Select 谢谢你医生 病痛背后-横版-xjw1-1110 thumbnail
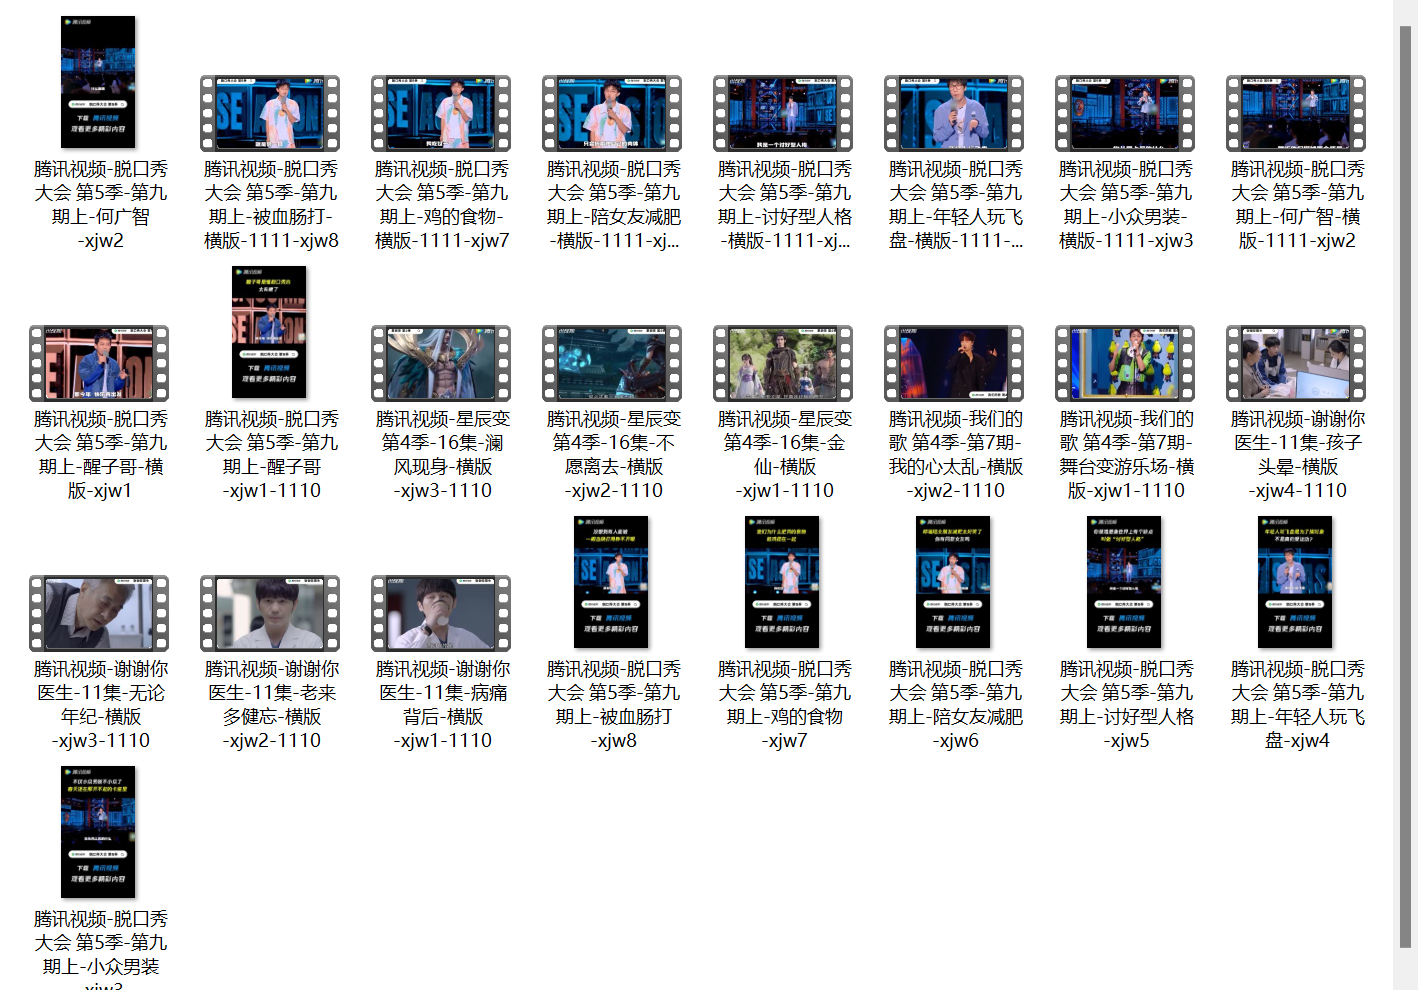 pyautogui.click(x=441, y=613)
